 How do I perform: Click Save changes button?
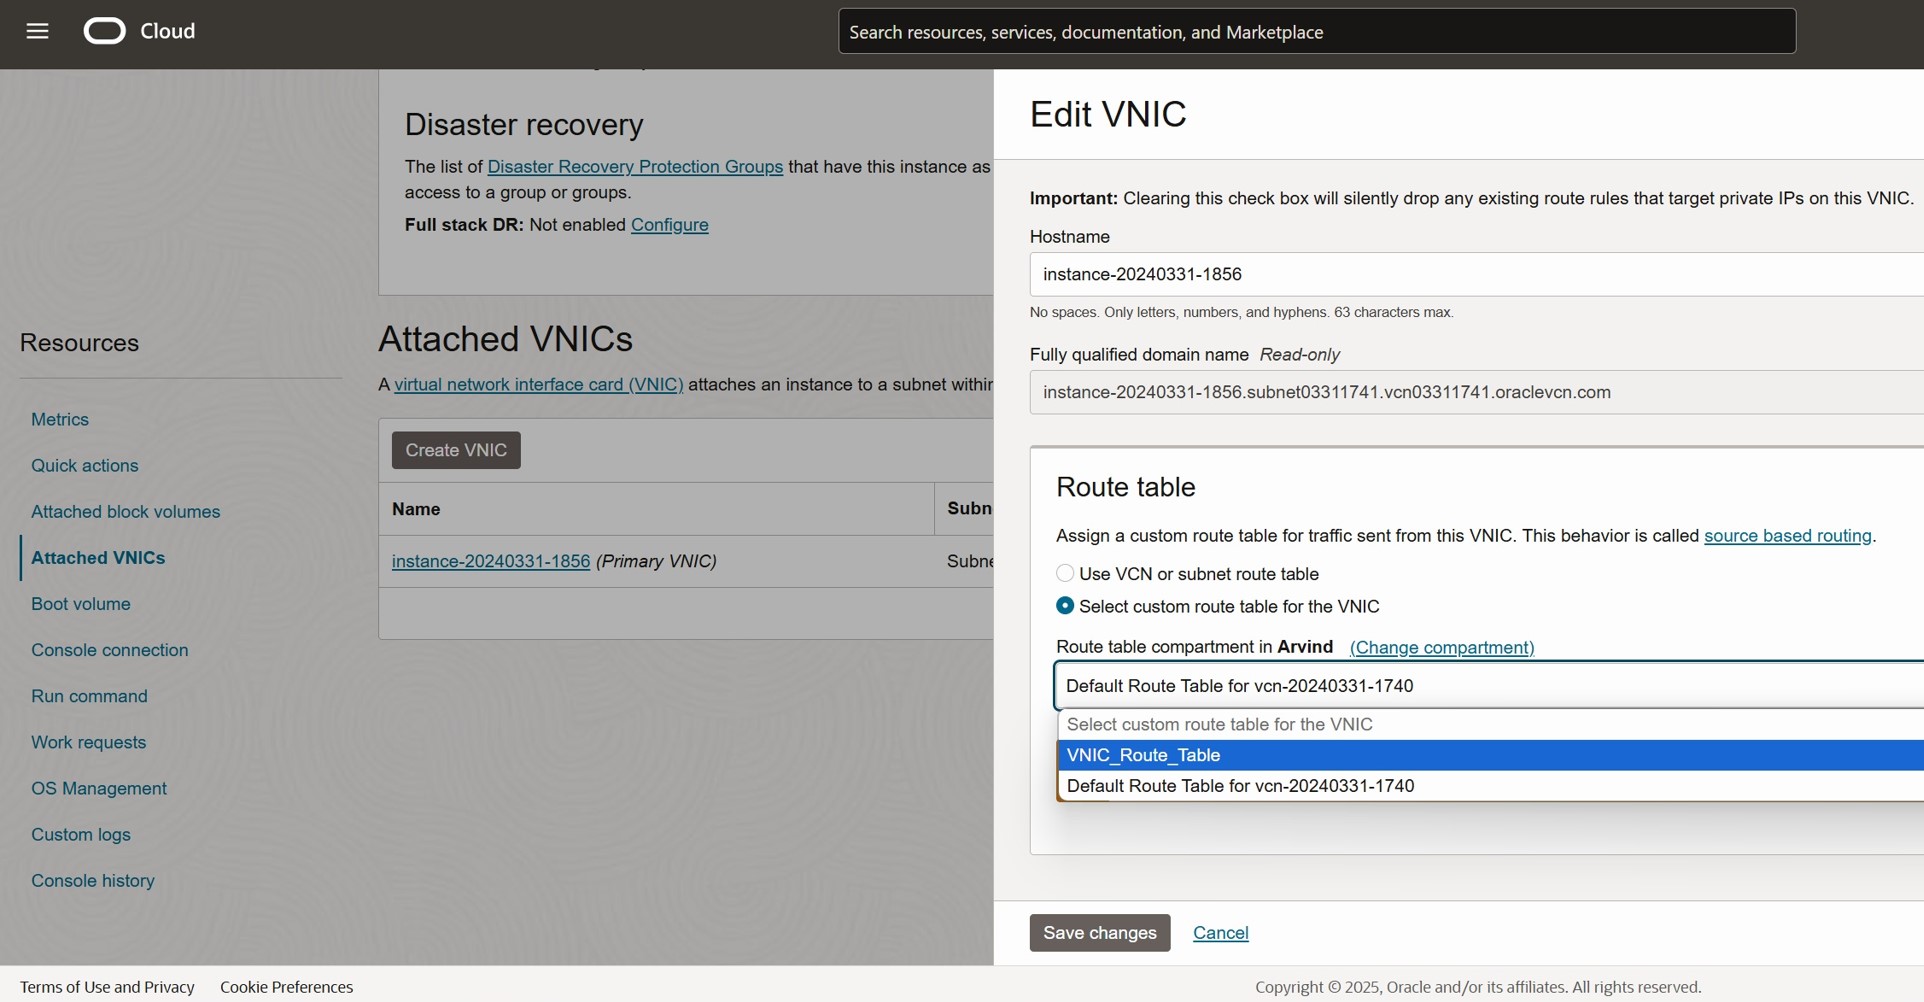tap(1100, 933)
